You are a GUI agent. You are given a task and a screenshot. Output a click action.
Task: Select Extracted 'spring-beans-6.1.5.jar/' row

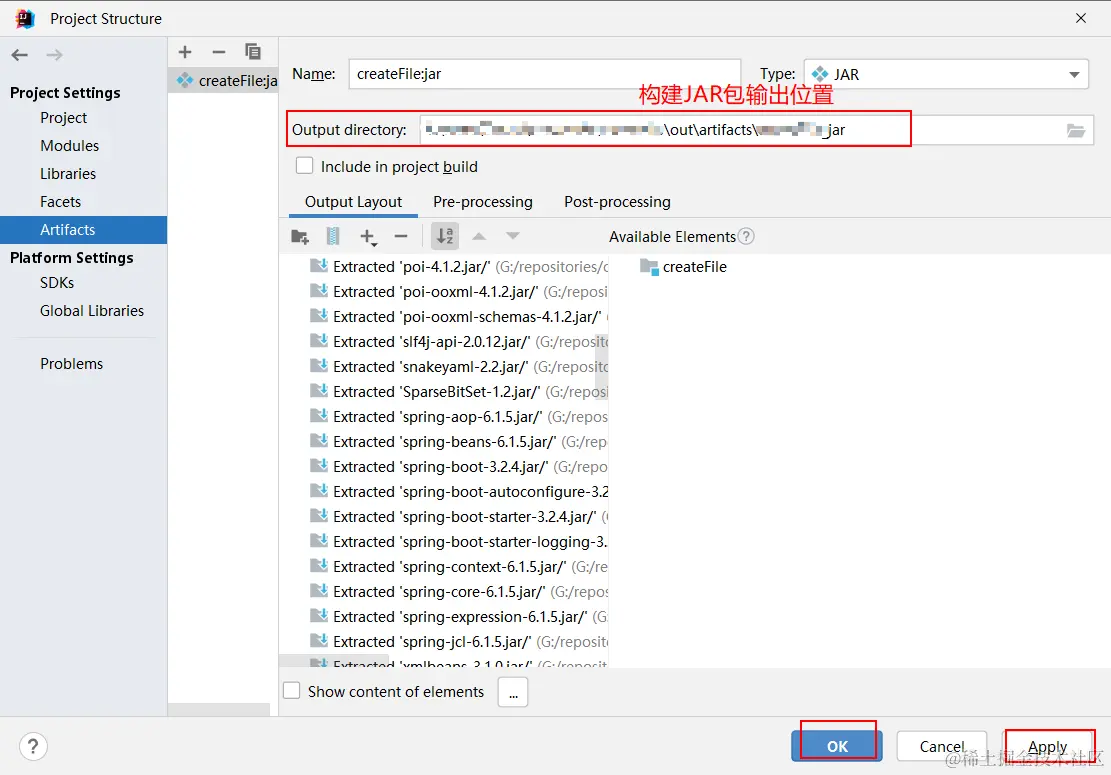point(459,442)
